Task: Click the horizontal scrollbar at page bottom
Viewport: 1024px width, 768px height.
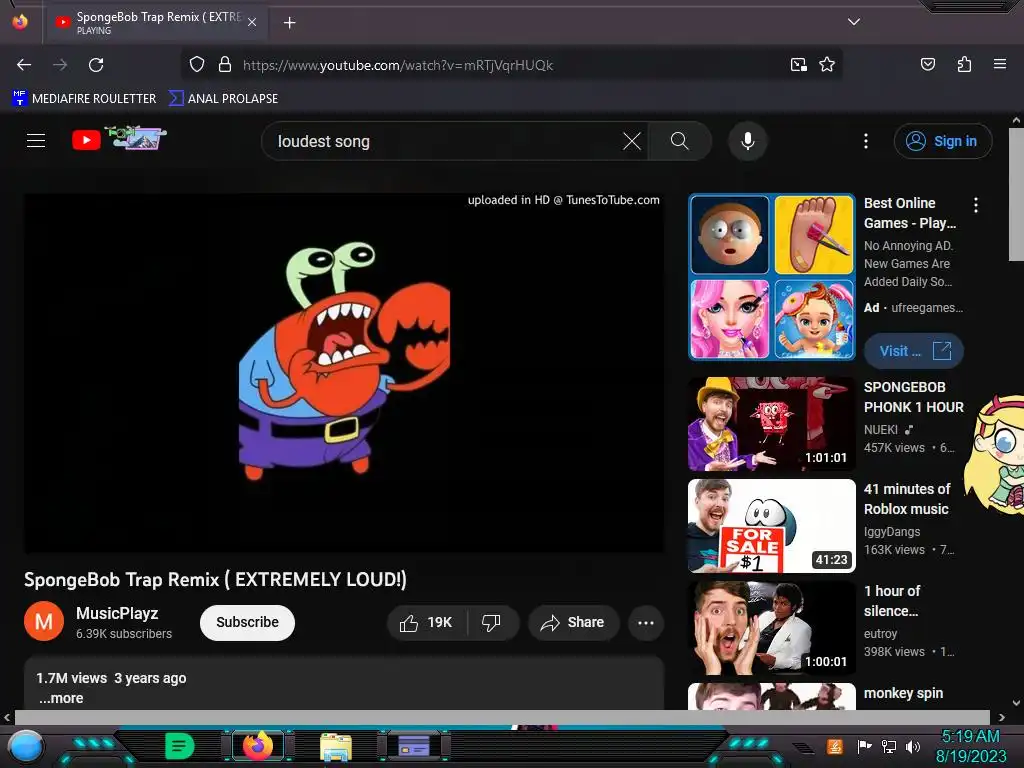Action: (502, 717)
